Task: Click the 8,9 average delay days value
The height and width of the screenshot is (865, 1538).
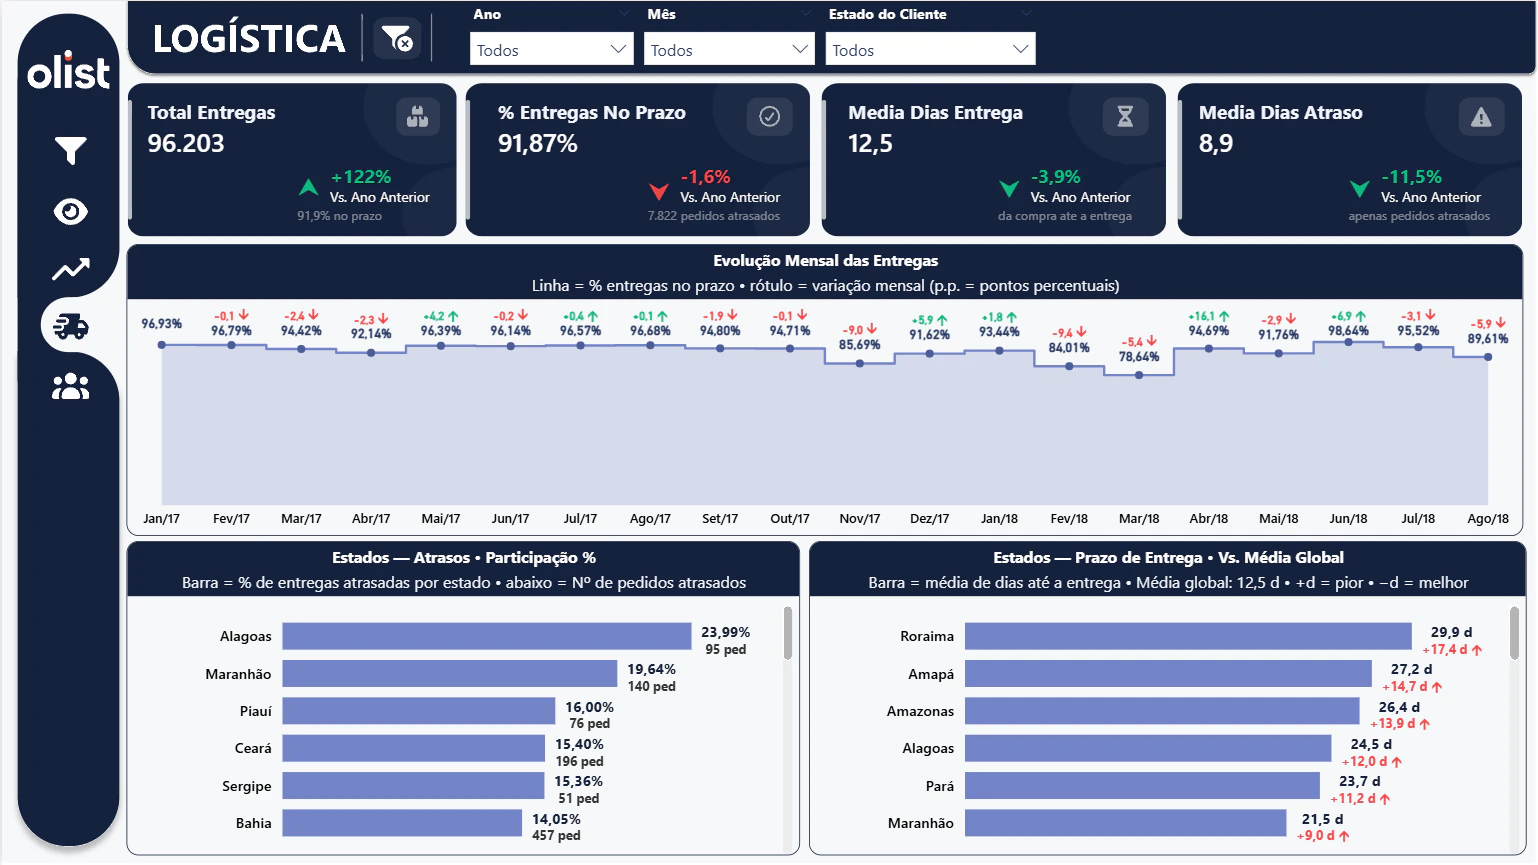Action: [x=1216, y=144]
